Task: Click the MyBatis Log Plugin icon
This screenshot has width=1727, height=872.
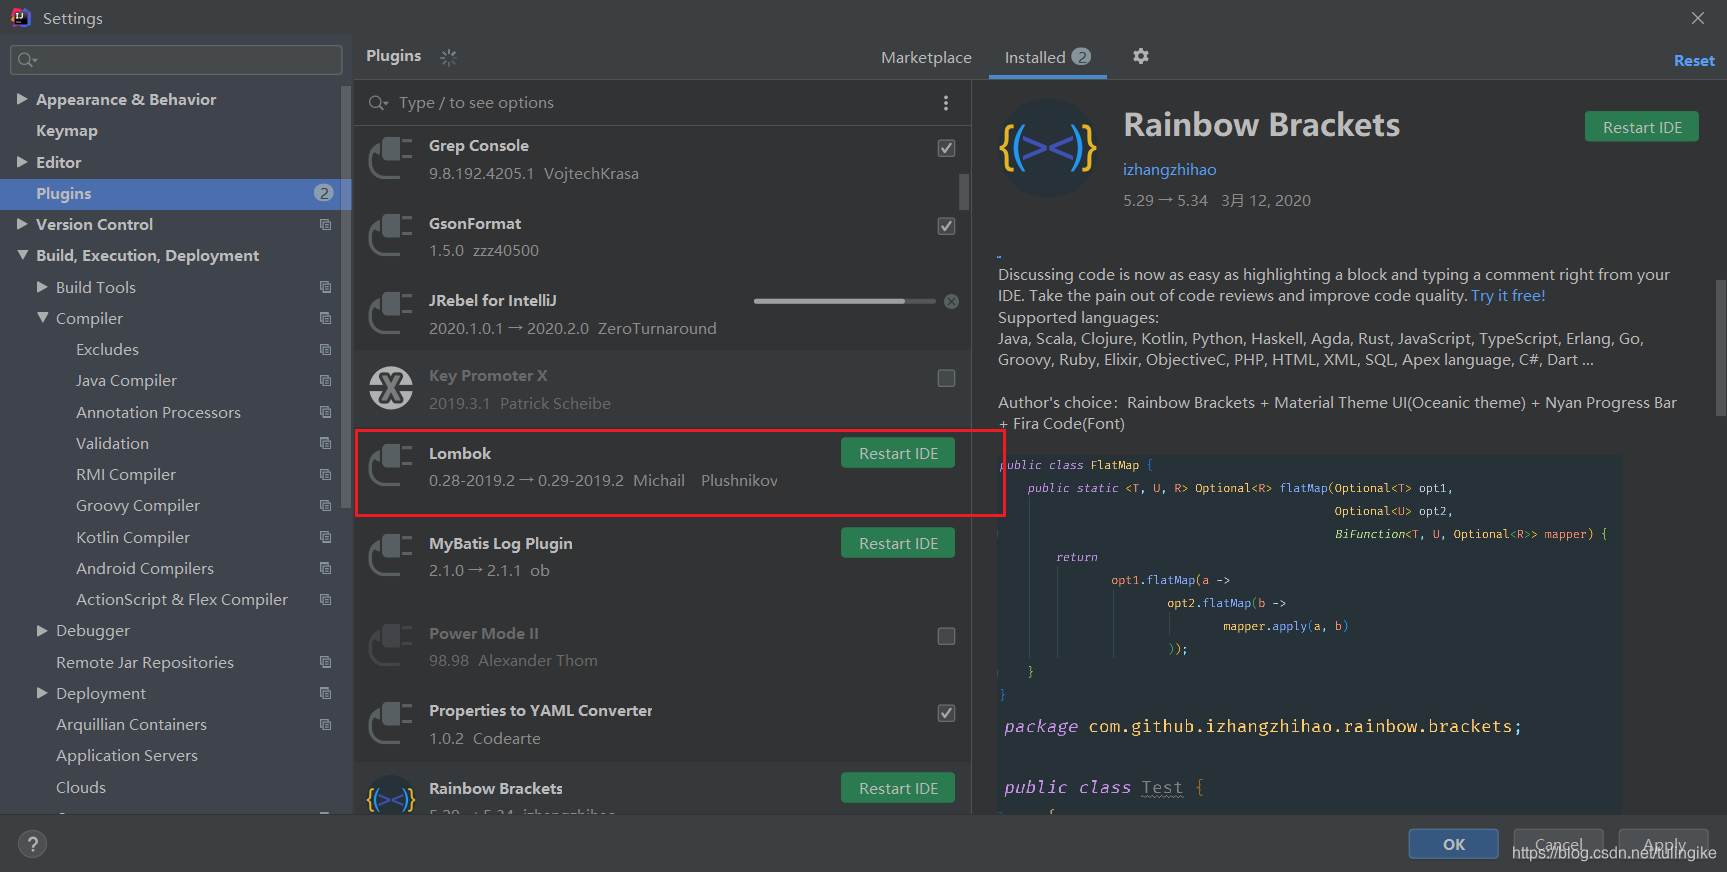Action: pyautogui.click(x=391, y=557)
